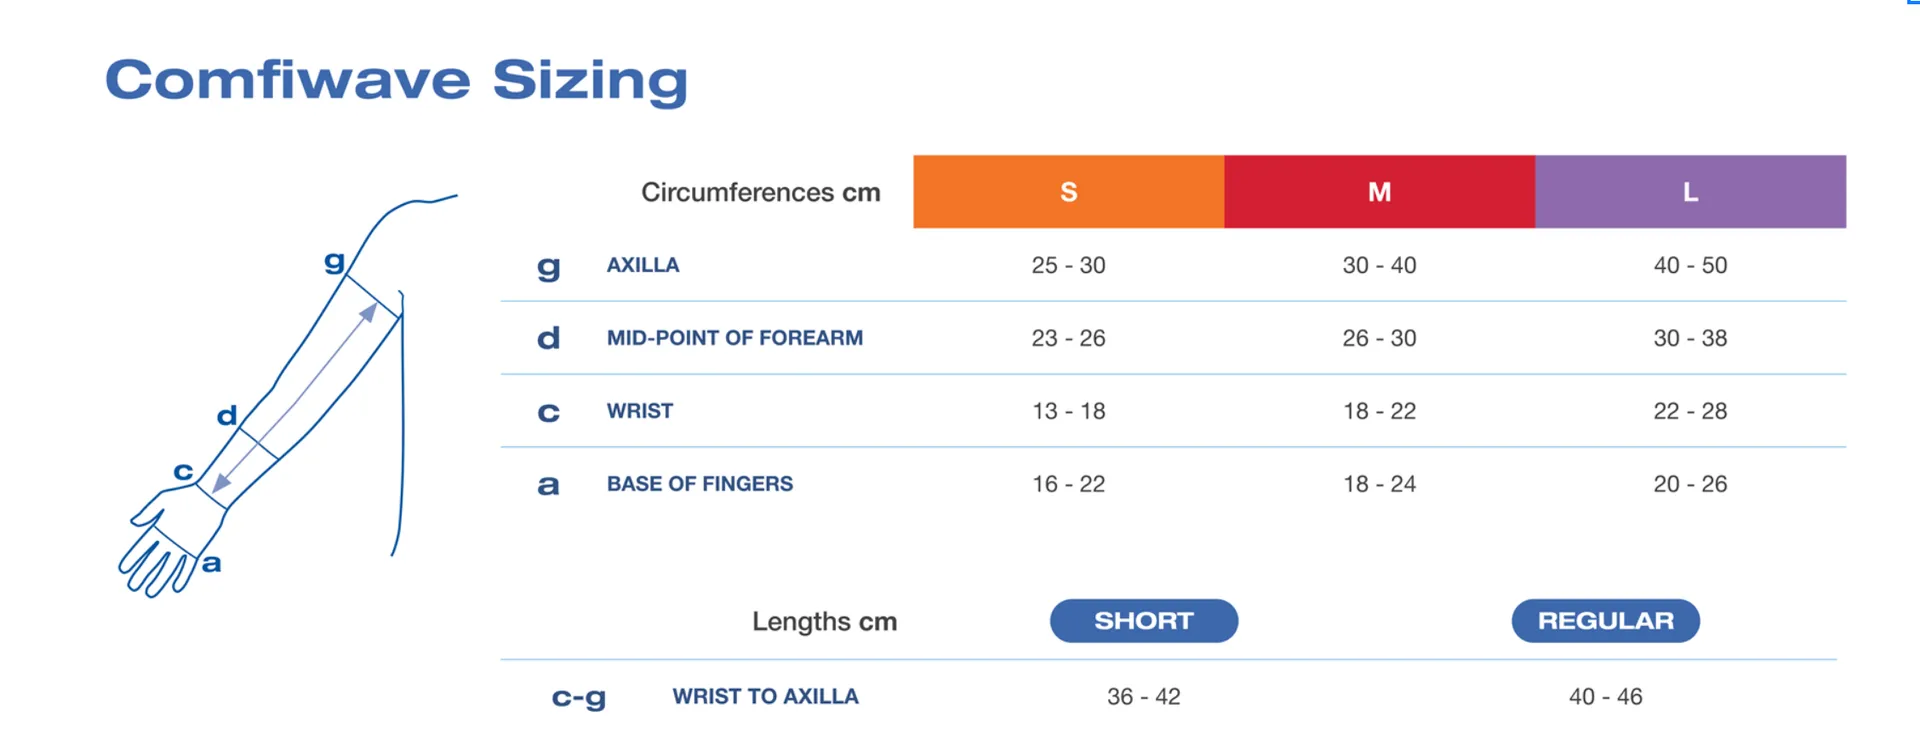Select the red M size header
Viewport: 1920px width, 756px height.
(x=1379, y=192)
